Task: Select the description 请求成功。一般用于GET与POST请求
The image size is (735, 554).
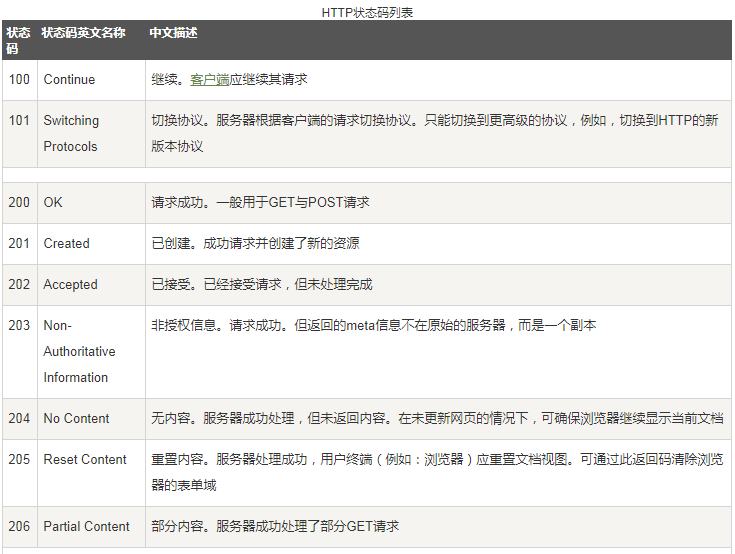Action: pos(438,202)
